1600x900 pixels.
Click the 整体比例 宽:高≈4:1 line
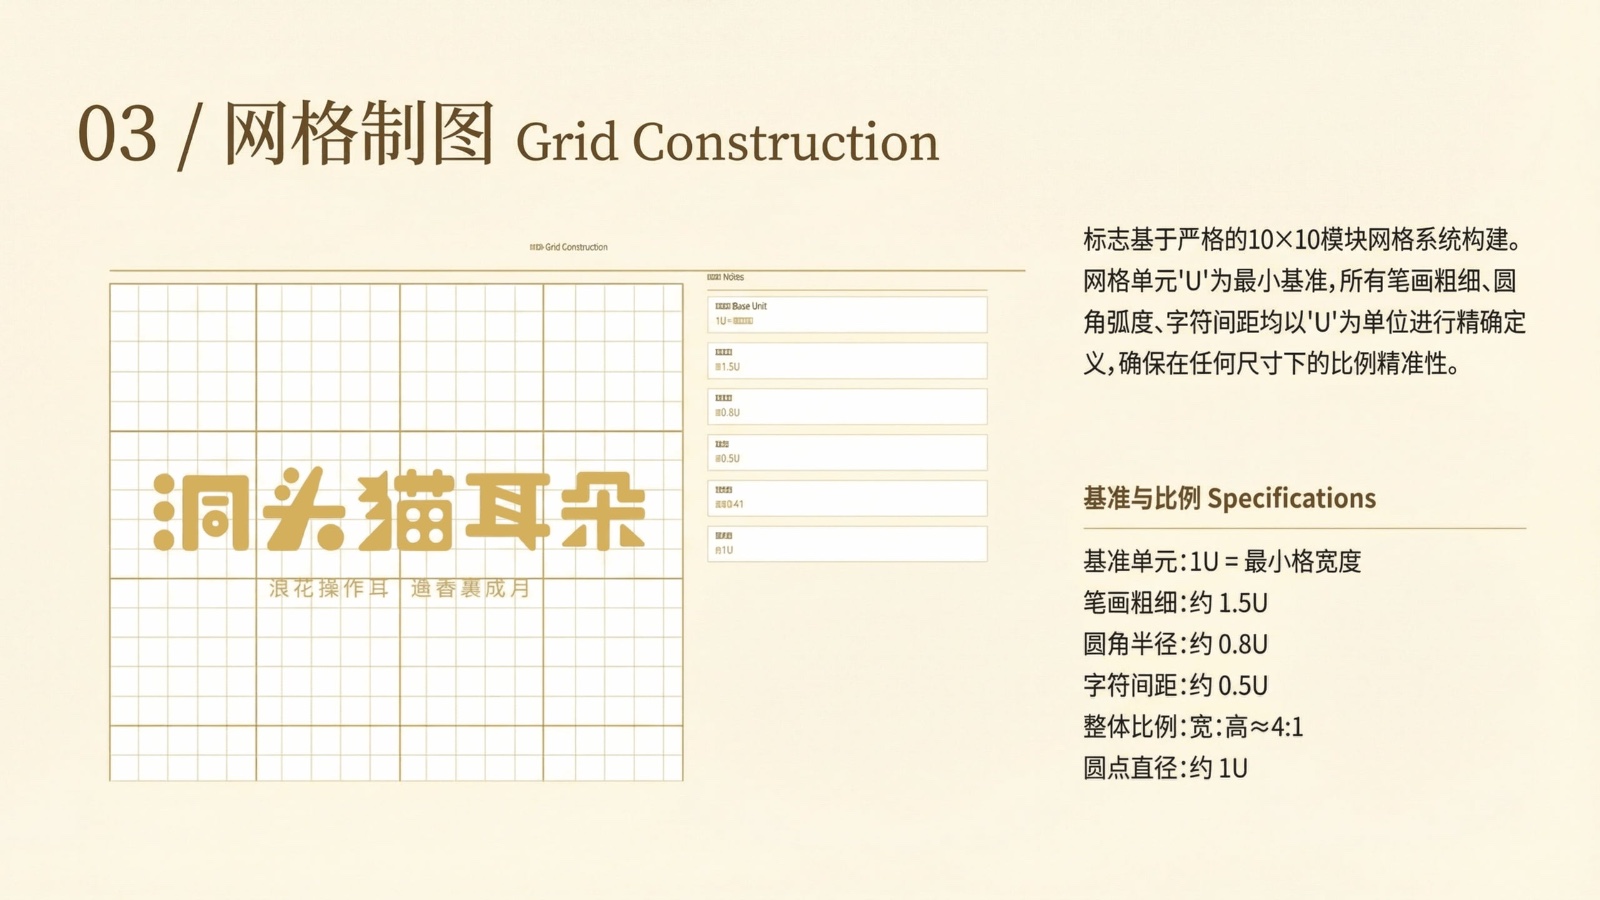(1193, 727)
